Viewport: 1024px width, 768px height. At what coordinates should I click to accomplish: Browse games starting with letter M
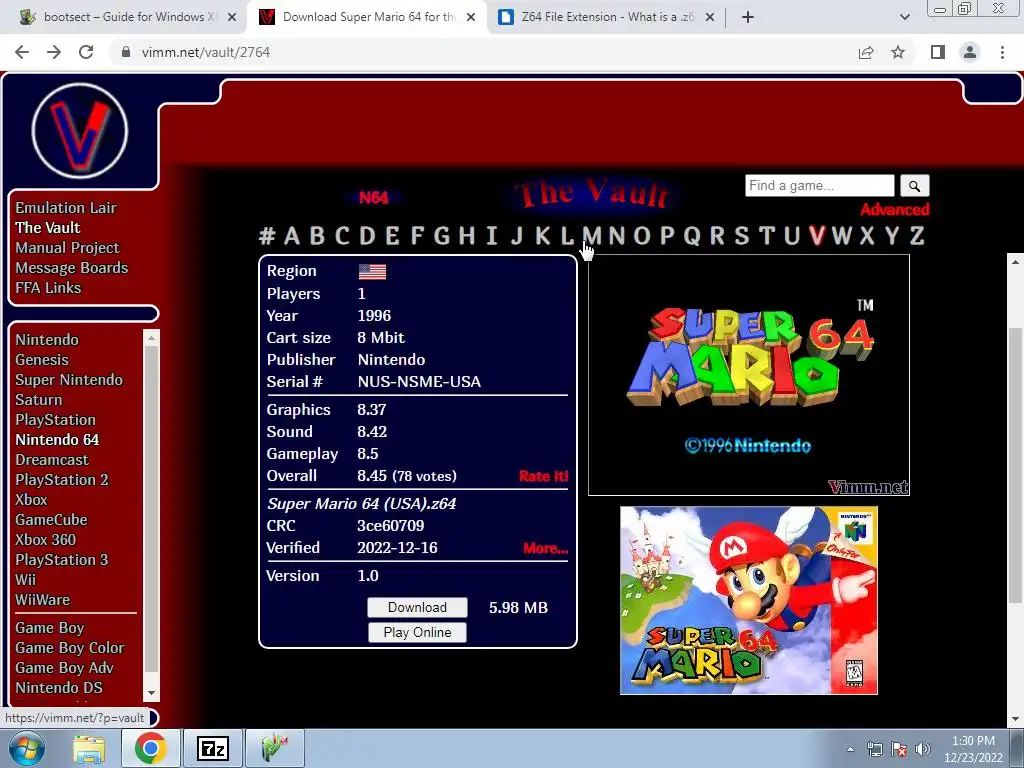pyautogui.click(x=592, y=236)
